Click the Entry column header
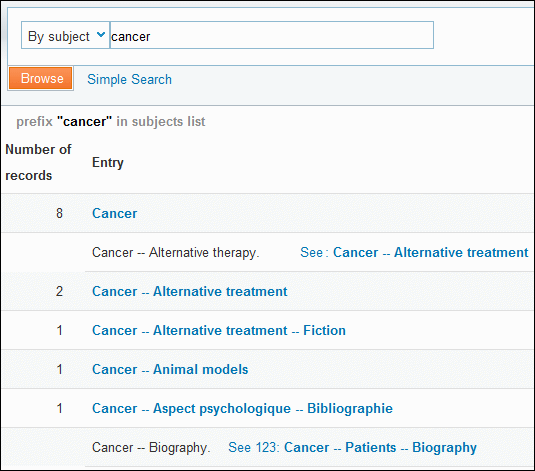Screen dimensions: 535x471 (x=108, y=162)
